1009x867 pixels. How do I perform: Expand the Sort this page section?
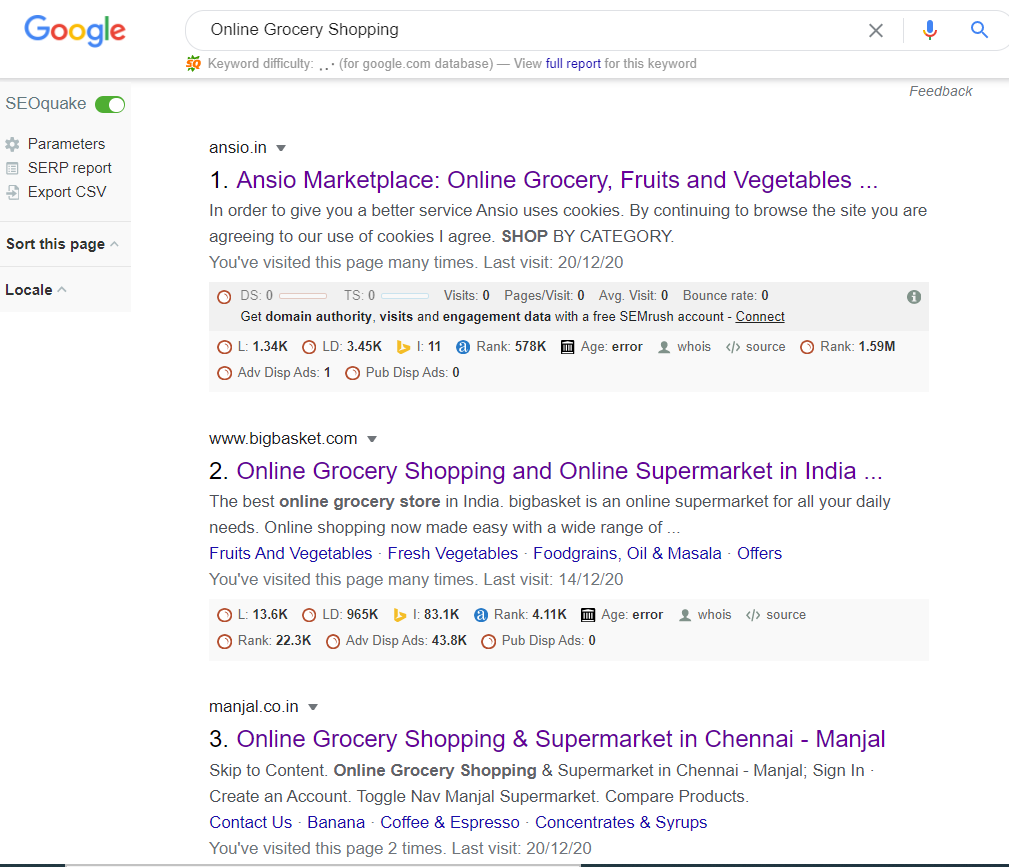tap(62, 244)
